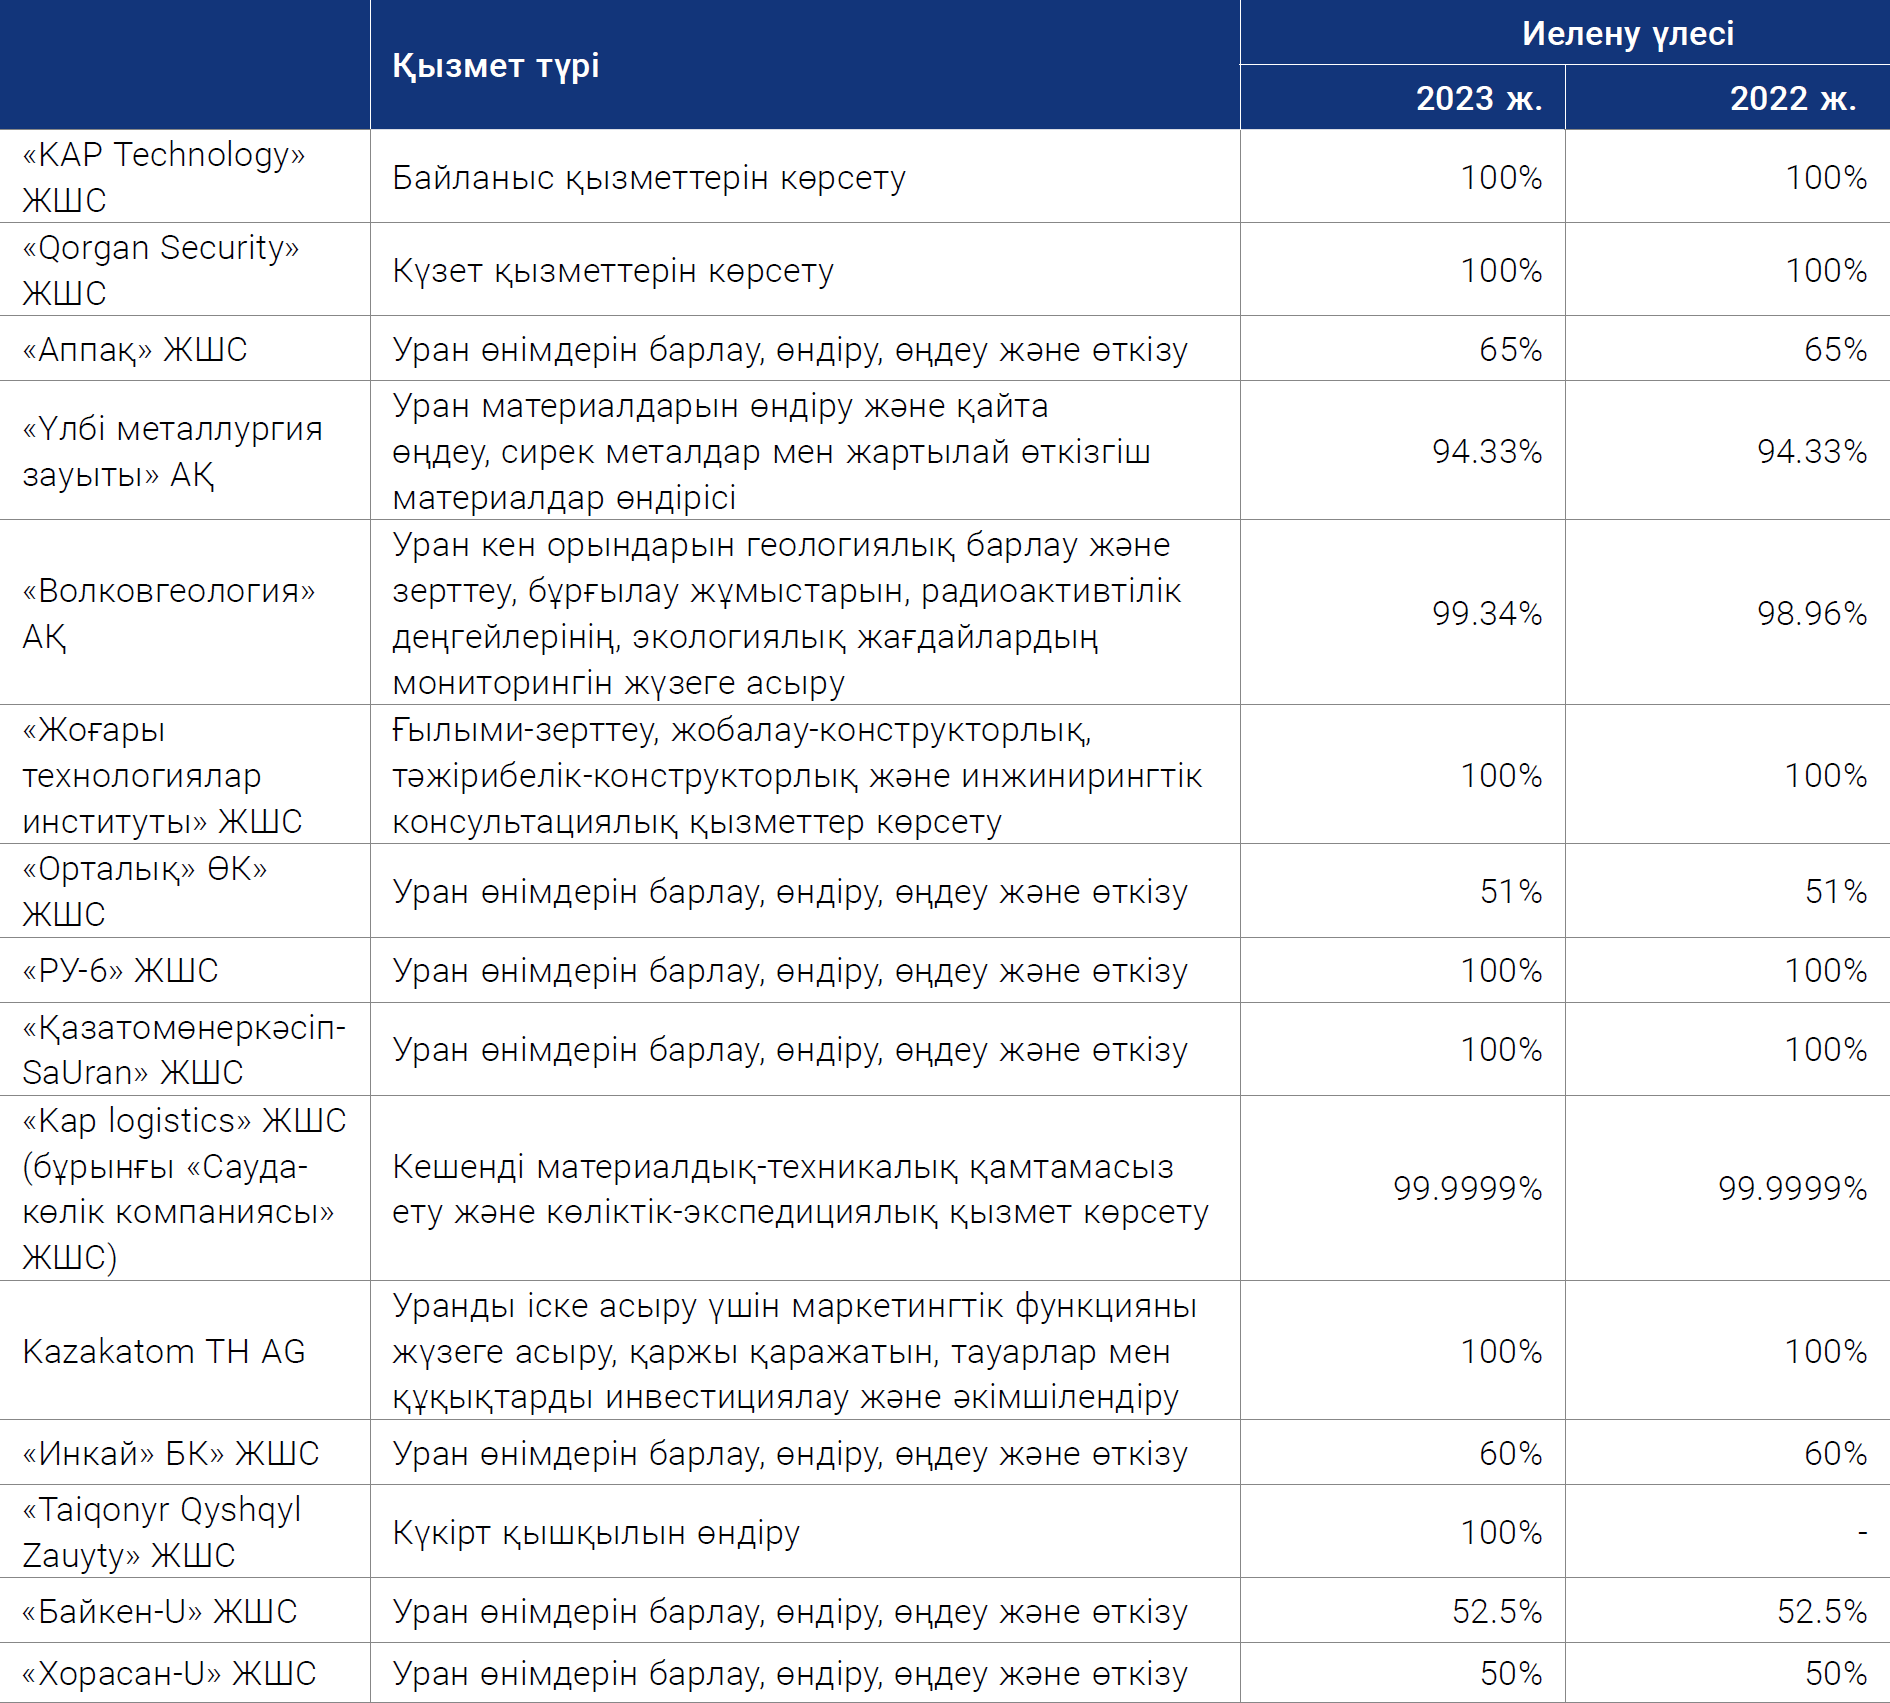Click 60% 2022 value for «Инкай»
1890x1703 pixels.
pos(1836,1453)
